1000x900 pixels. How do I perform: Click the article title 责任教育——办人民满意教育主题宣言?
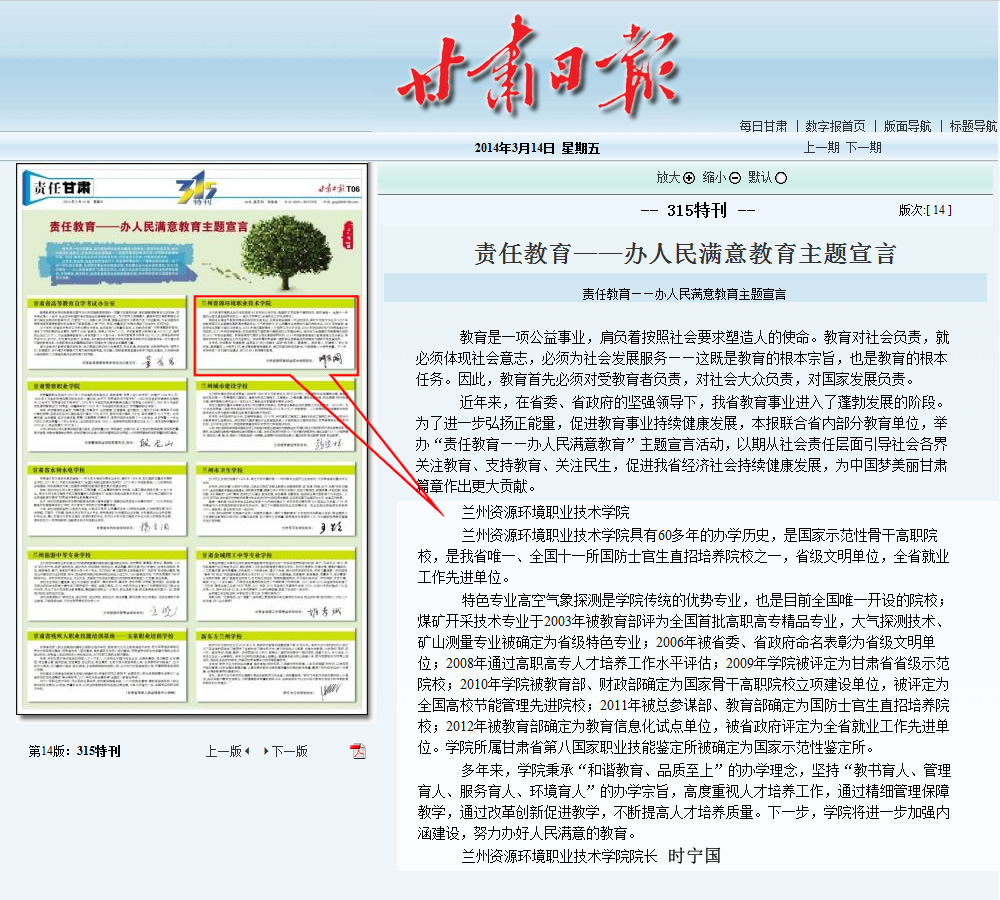686,254
